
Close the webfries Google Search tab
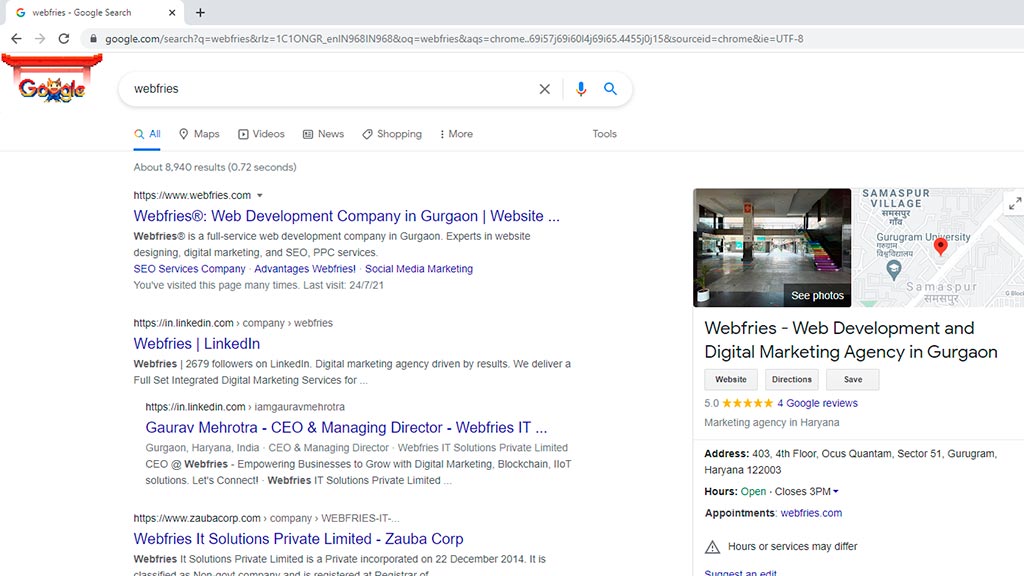pyautogui.click(x=172, y=12)
